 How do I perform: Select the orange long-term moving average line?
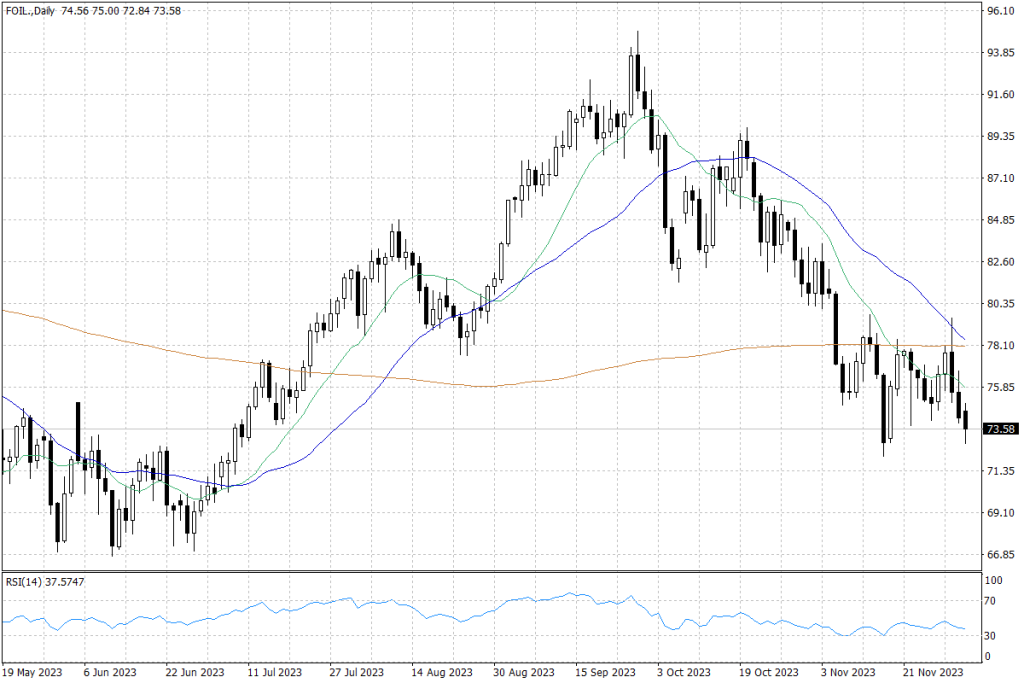point(150,338)
